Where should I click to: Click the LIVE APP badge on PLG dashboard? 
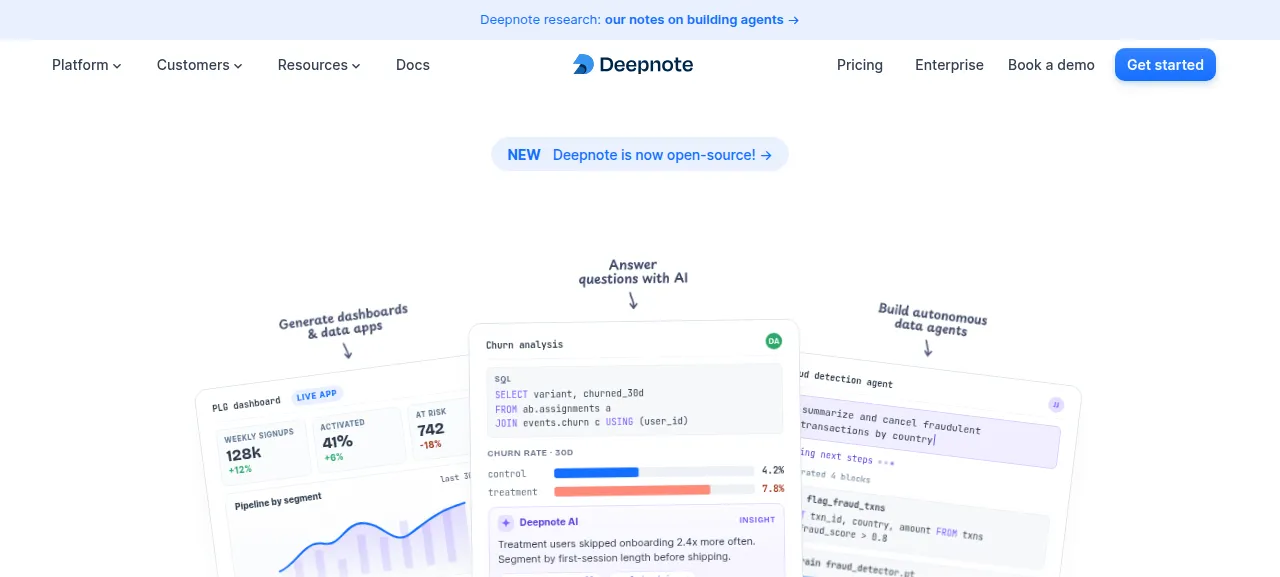pos(316,396)
